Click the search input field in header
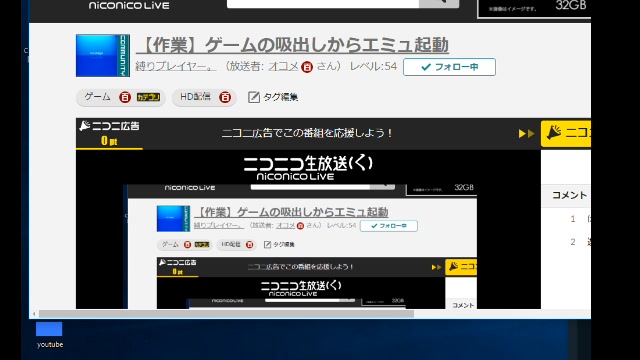 pos(323,3)
